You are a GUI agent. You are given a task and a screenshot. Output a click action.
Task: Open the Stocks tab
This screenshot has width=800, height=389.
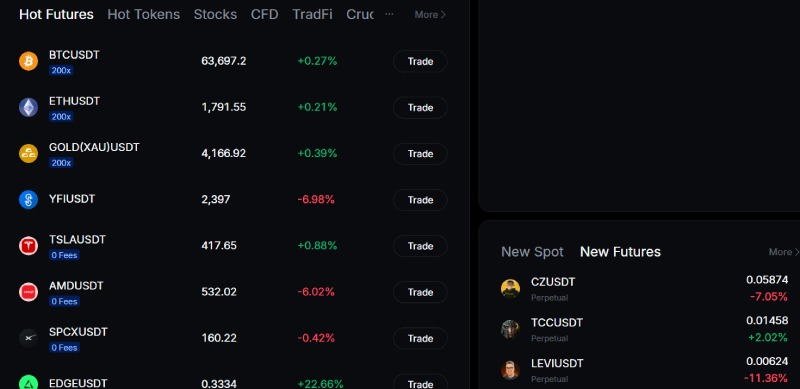215,14
